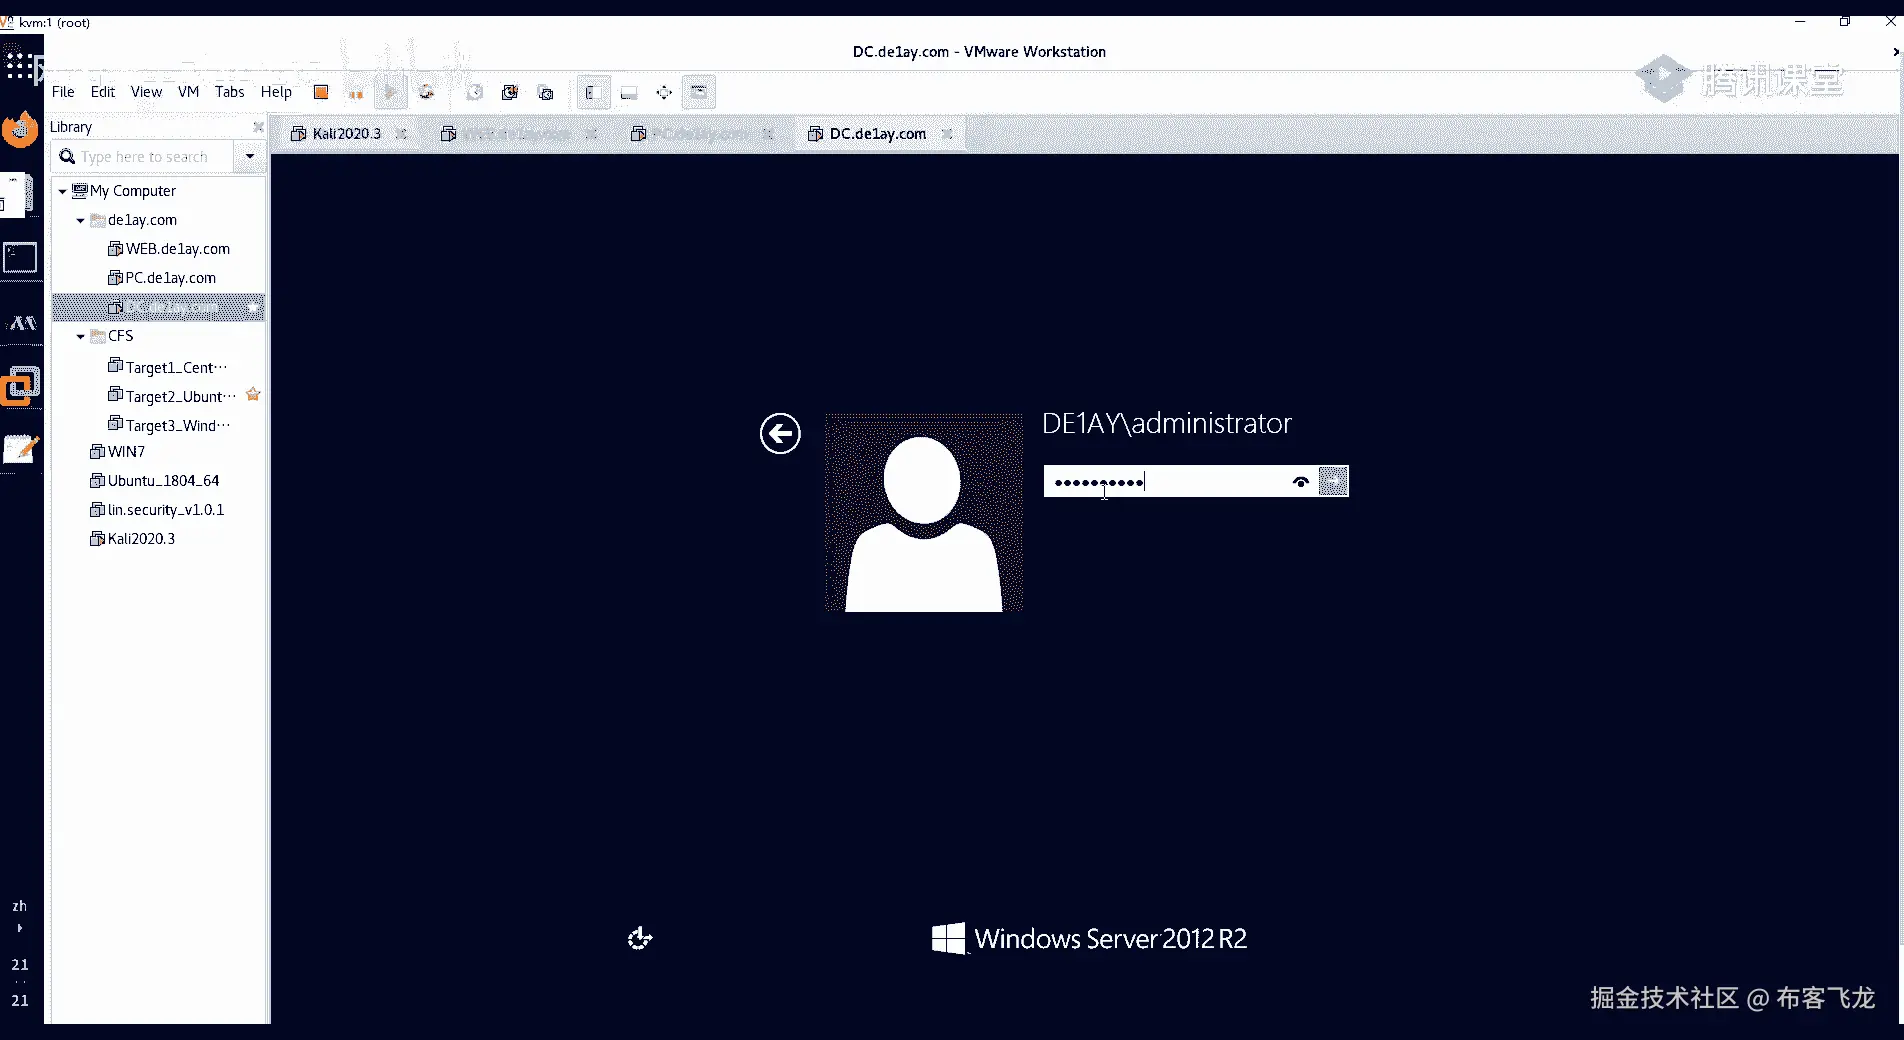Go back with the login screen arrow
Screen dimensions: 1904x1040
click(780, 434)
